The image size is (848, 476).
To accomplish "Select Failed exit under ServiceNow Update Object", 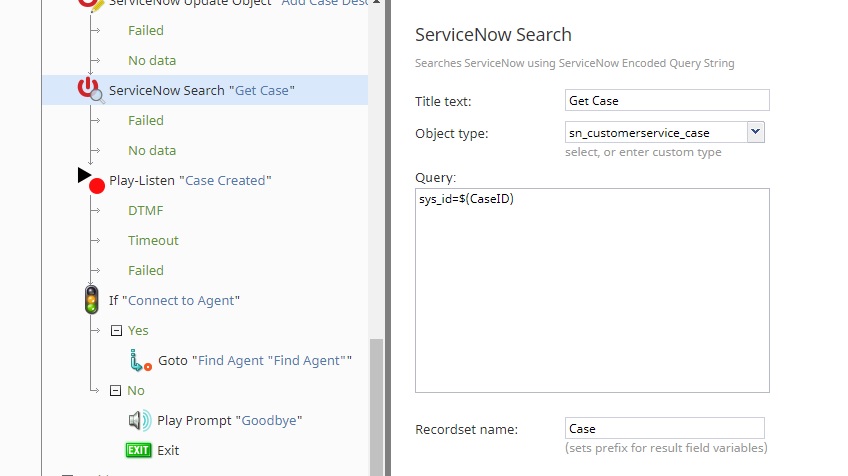I will click(x=145, y=30).
